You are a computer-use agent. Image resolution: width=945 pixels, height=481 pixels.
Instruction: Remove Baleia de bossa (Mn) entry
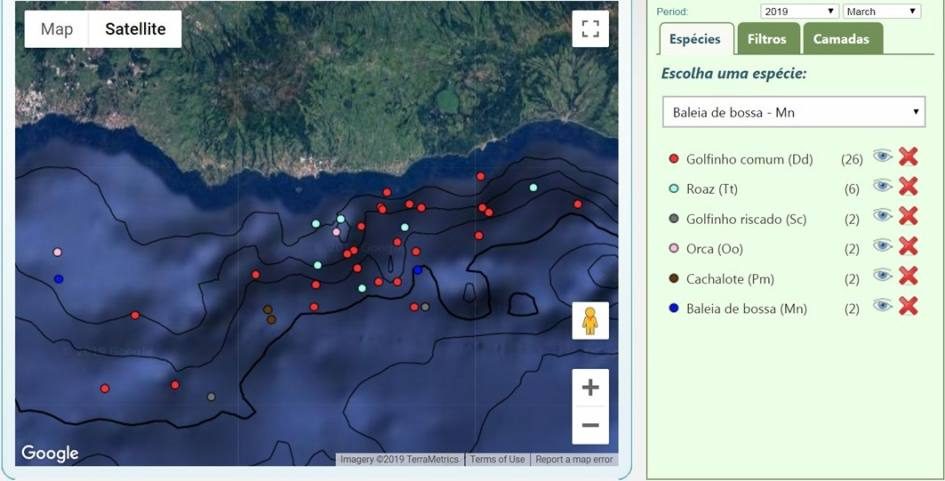coord(908,307)
